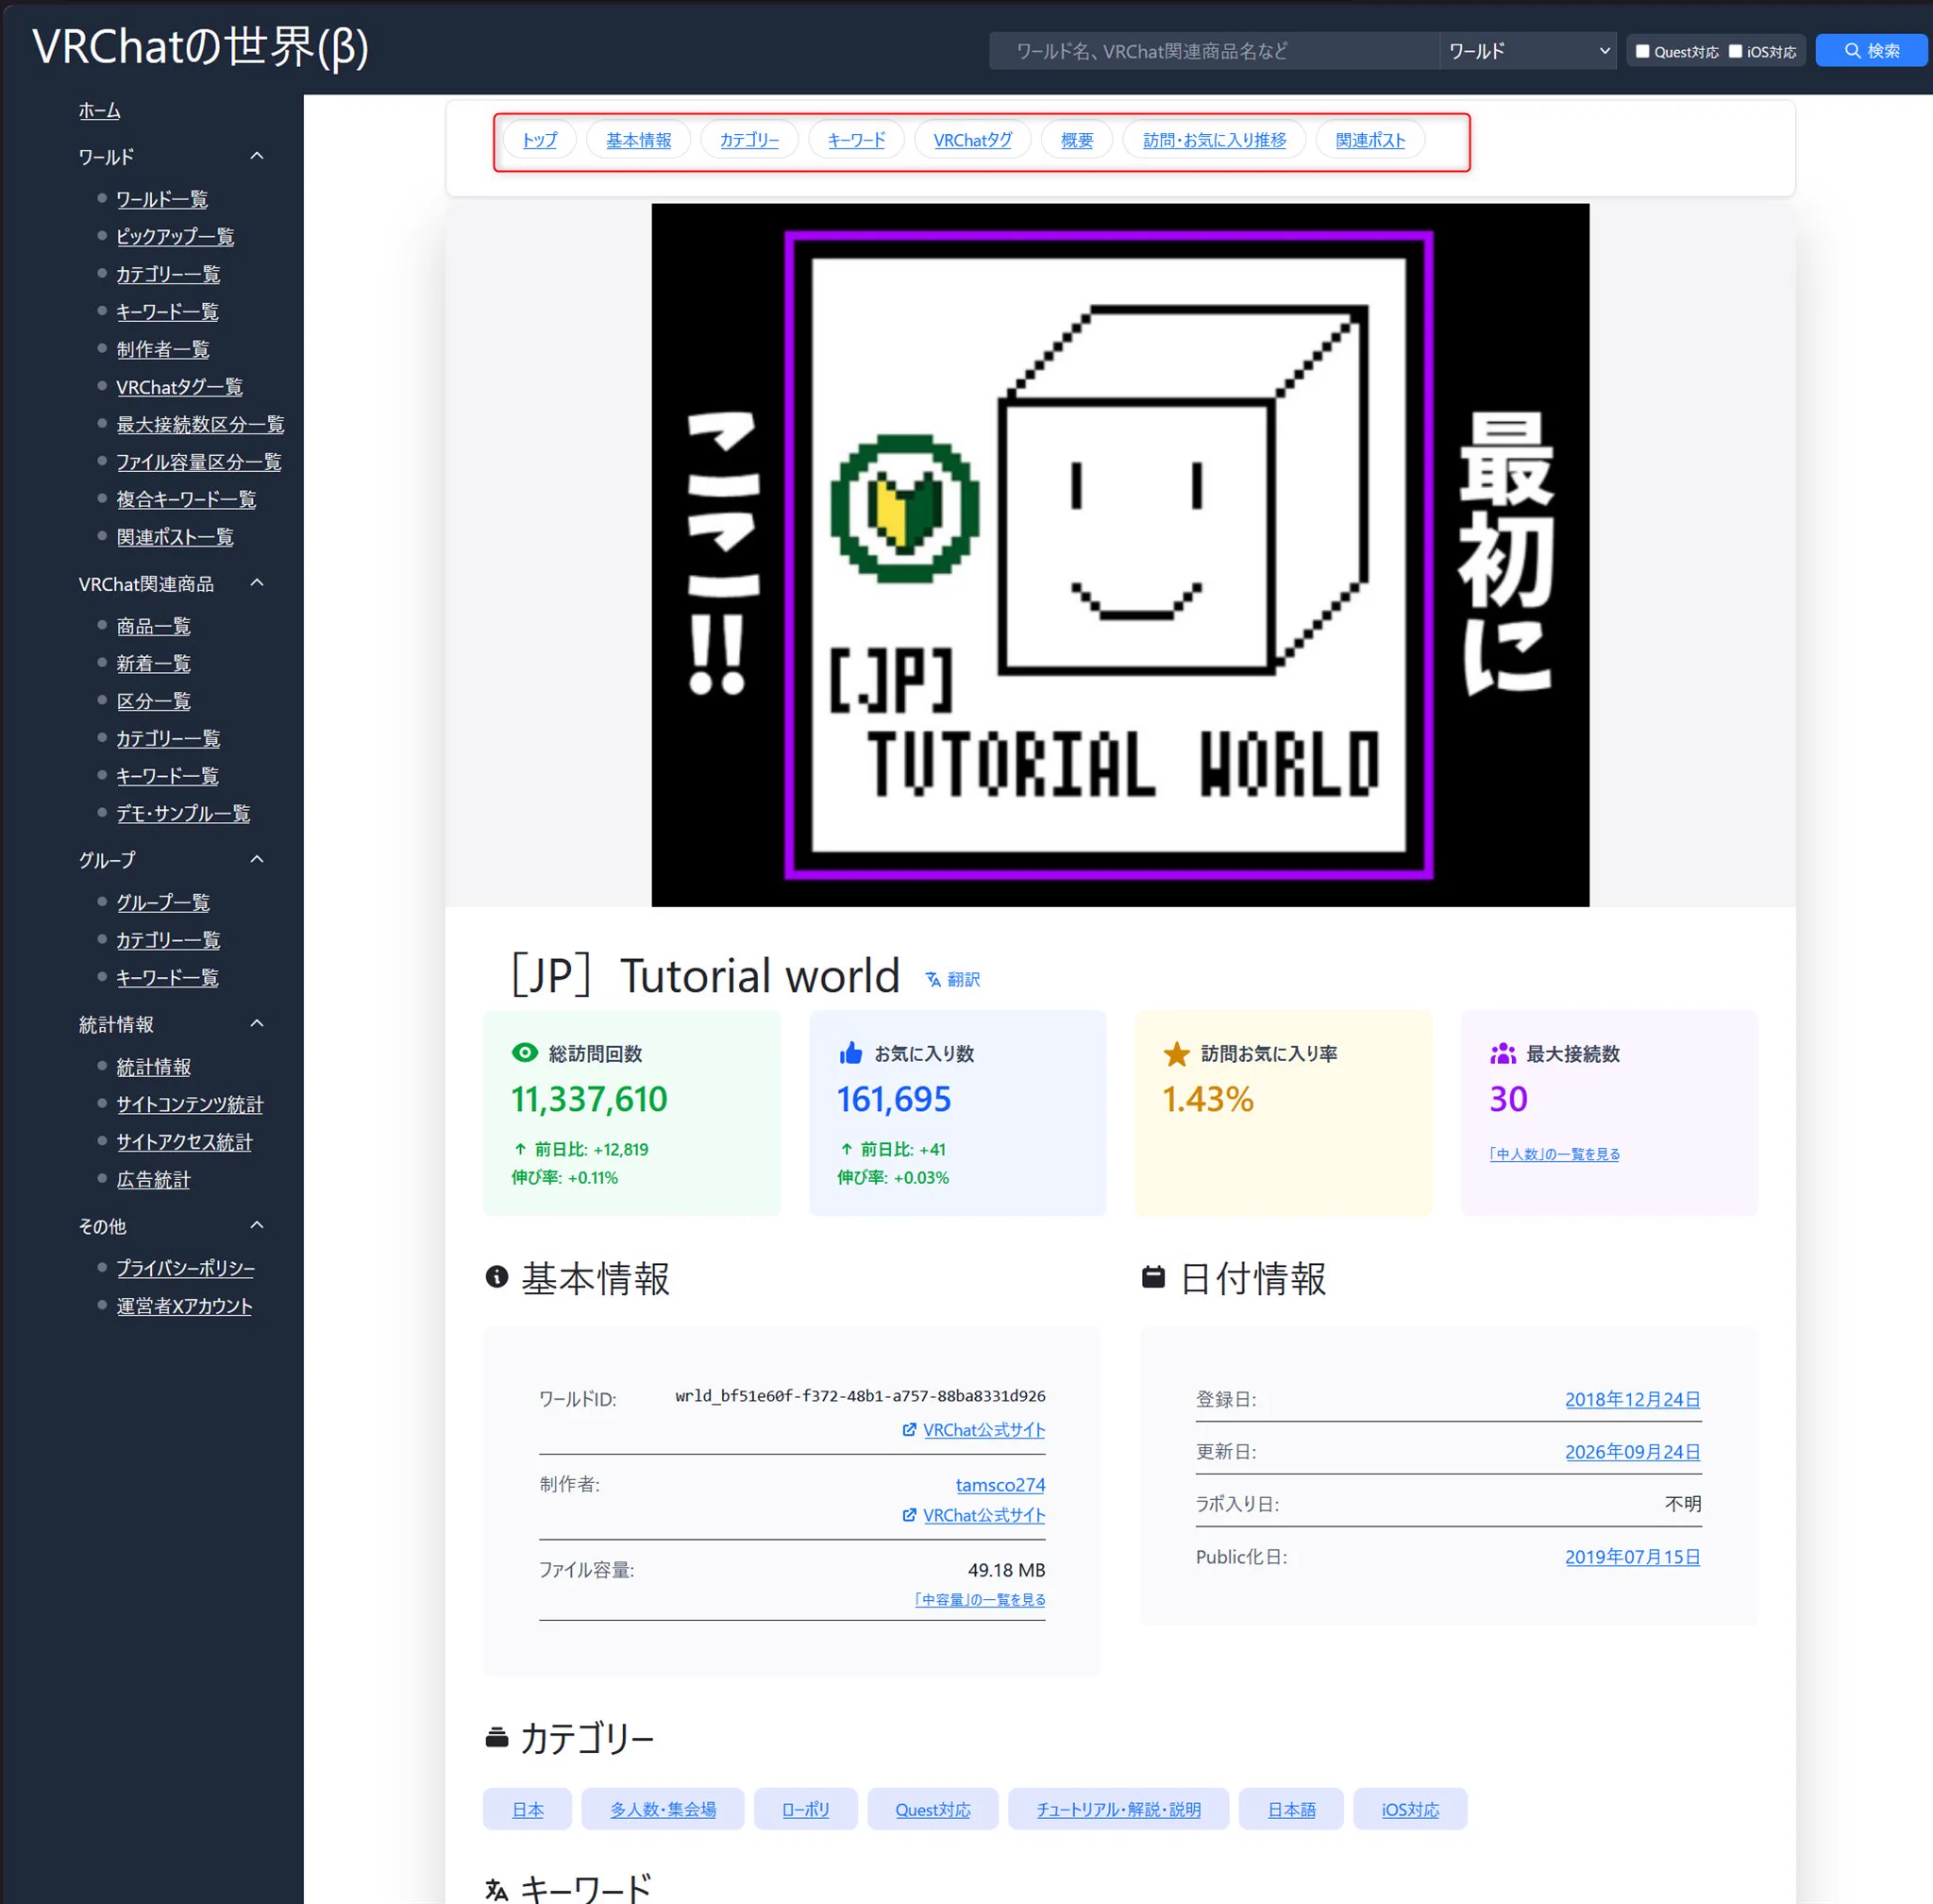This screenshot has width=1933, height=1904.
Task: Click the language icon beside キーワード heading
Action: pos(497,1889)
